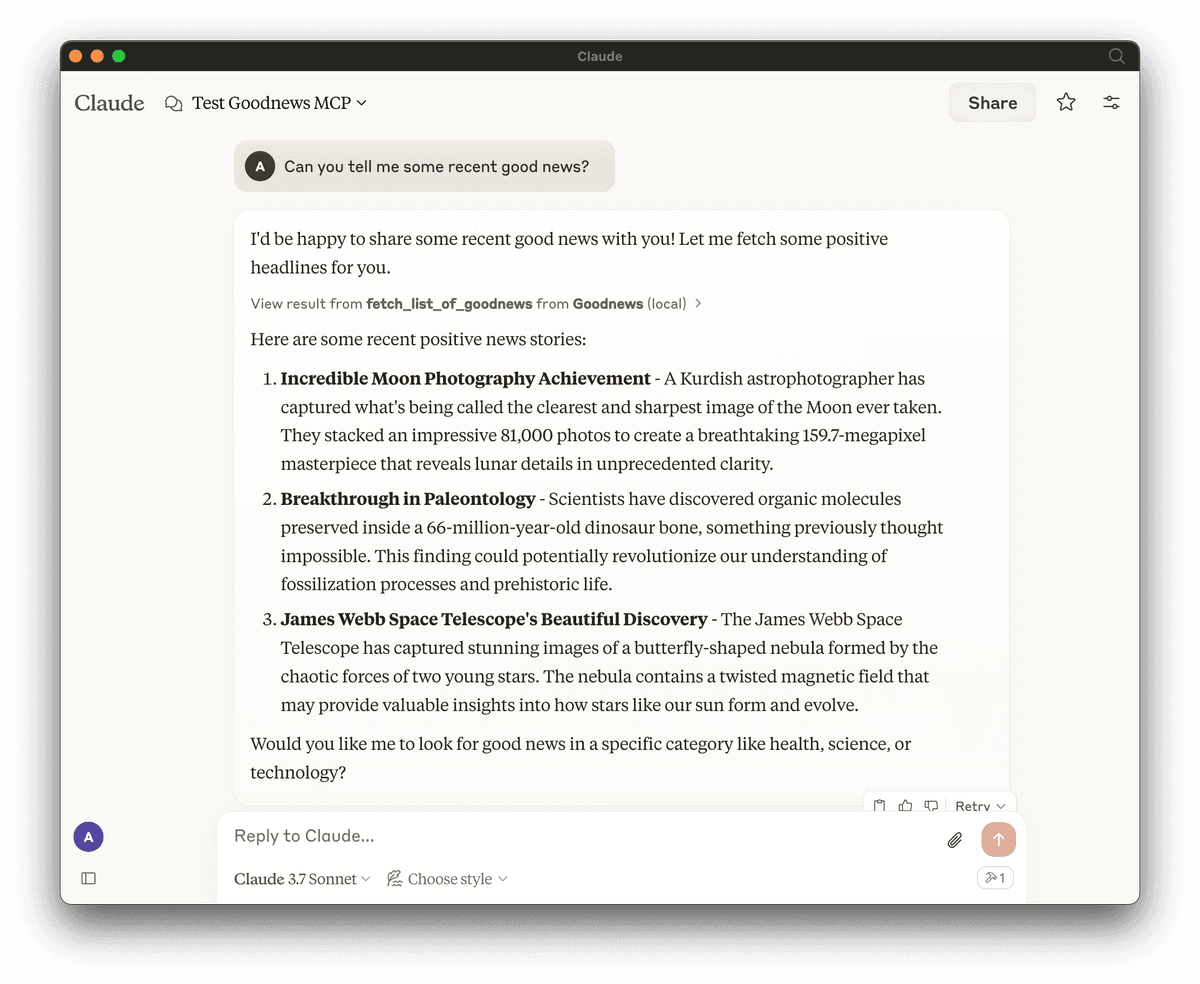Go to home via Claude logo

click(x=109, y=103)
